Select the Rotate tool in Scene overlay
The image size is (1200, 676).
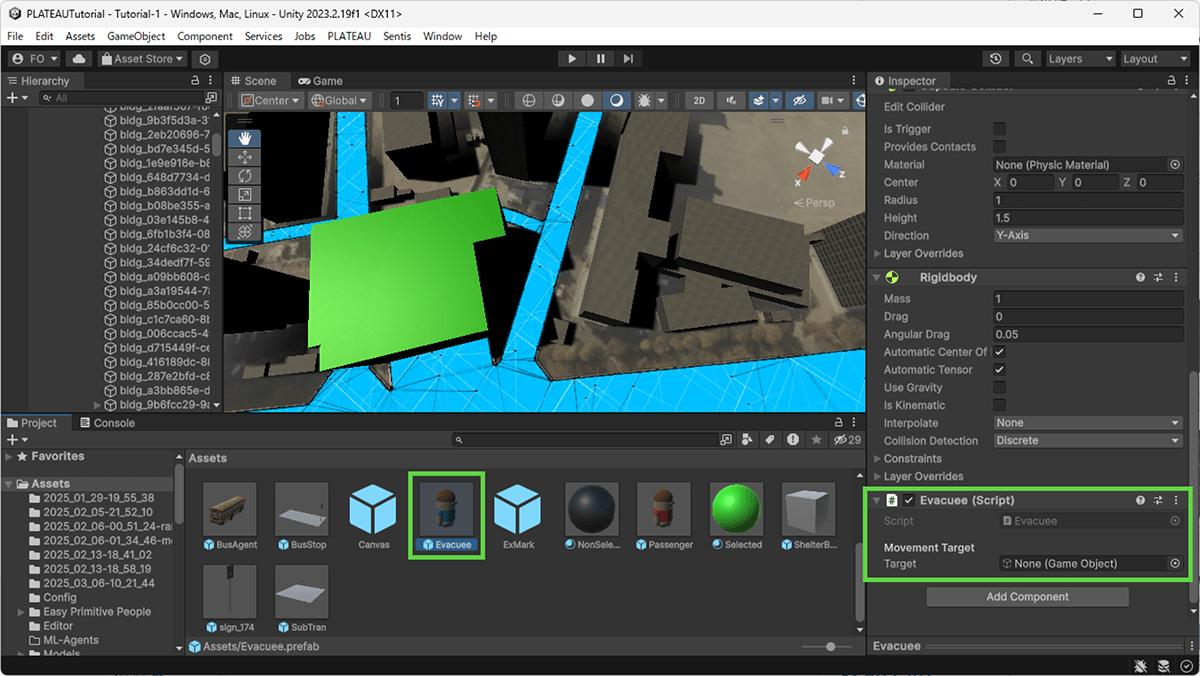245,176
